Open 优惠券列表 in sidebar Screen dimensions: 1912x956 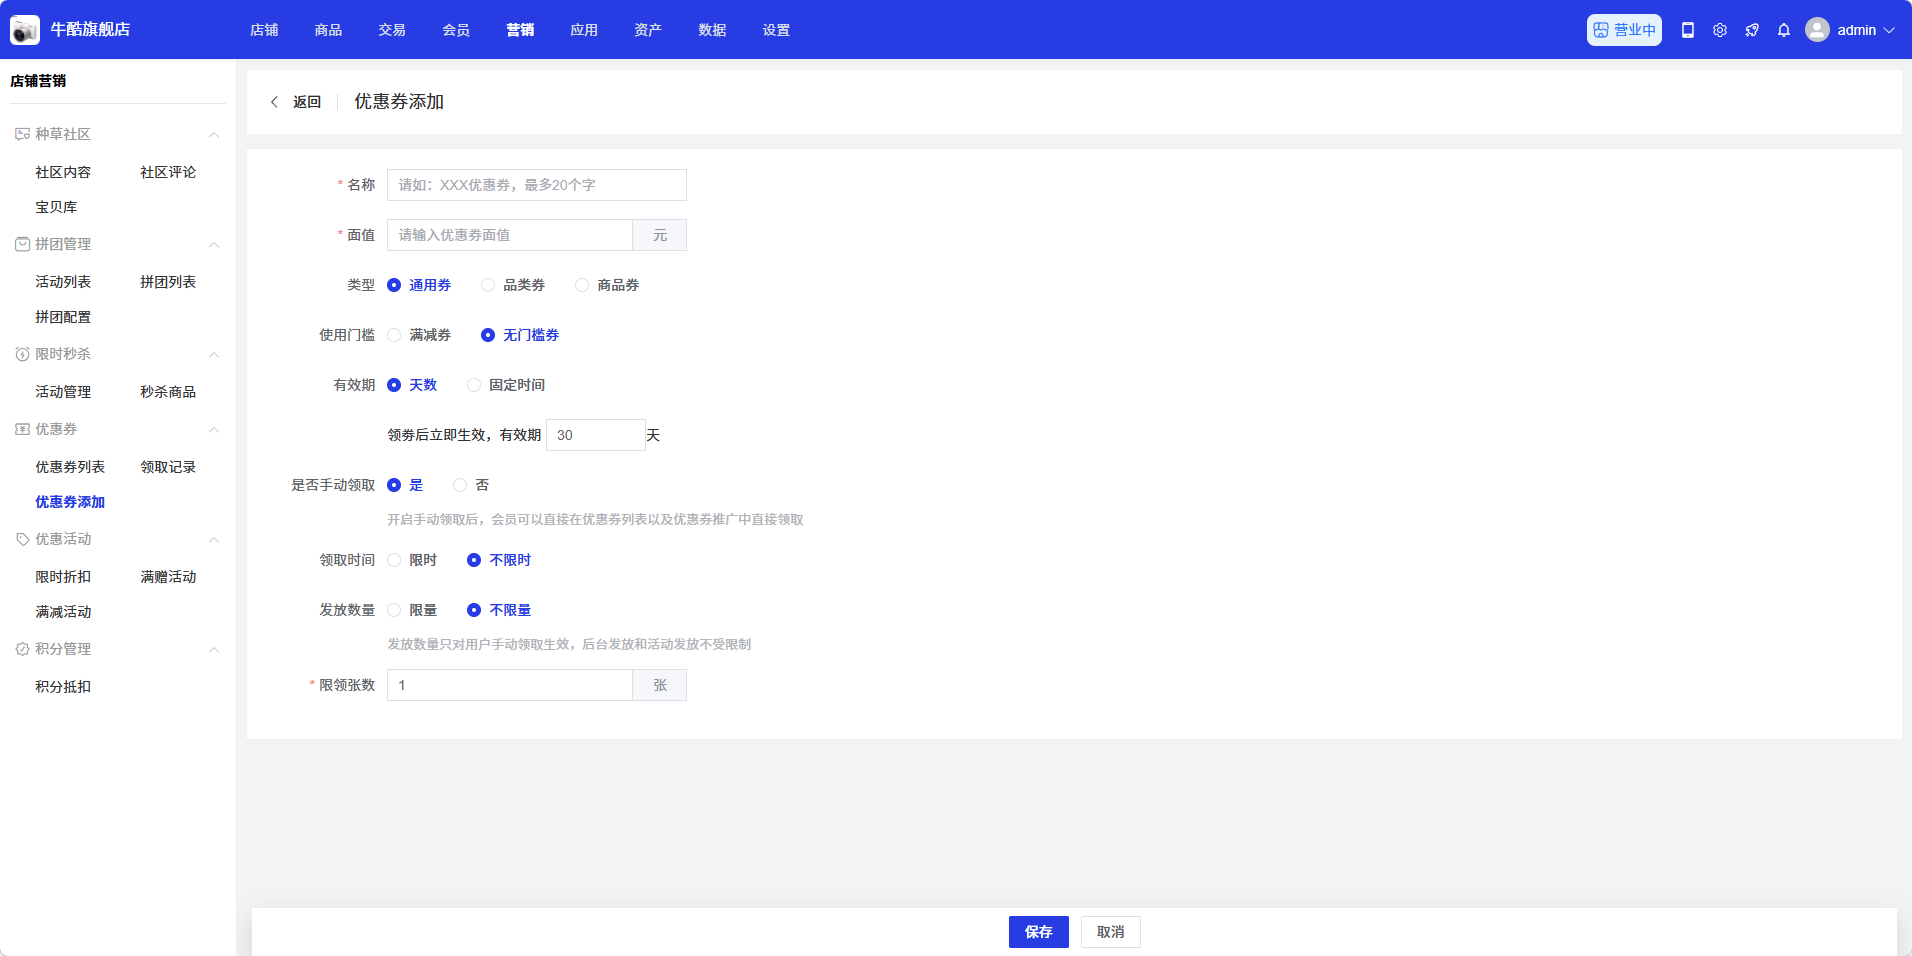pos(70,467)
